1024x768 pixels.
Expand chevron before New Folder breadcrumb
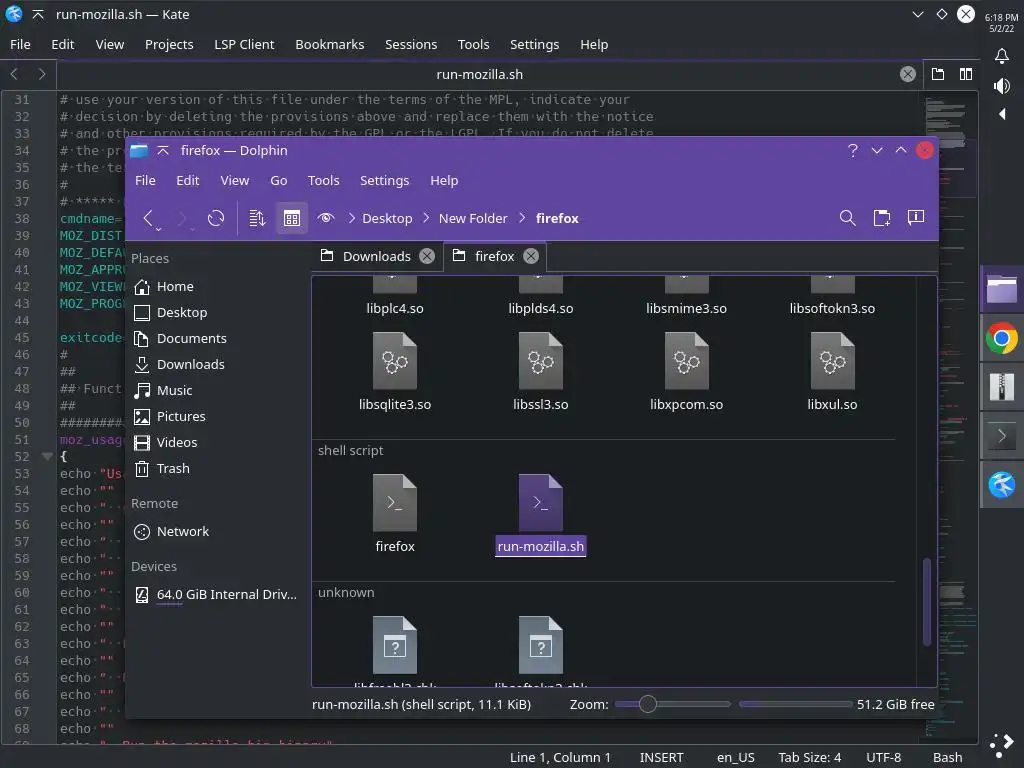point(426,218)
